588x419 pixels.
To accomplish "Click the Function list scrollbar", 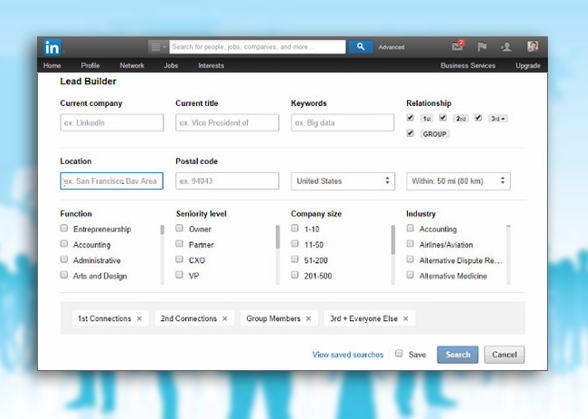I will (x=162, y=254).
